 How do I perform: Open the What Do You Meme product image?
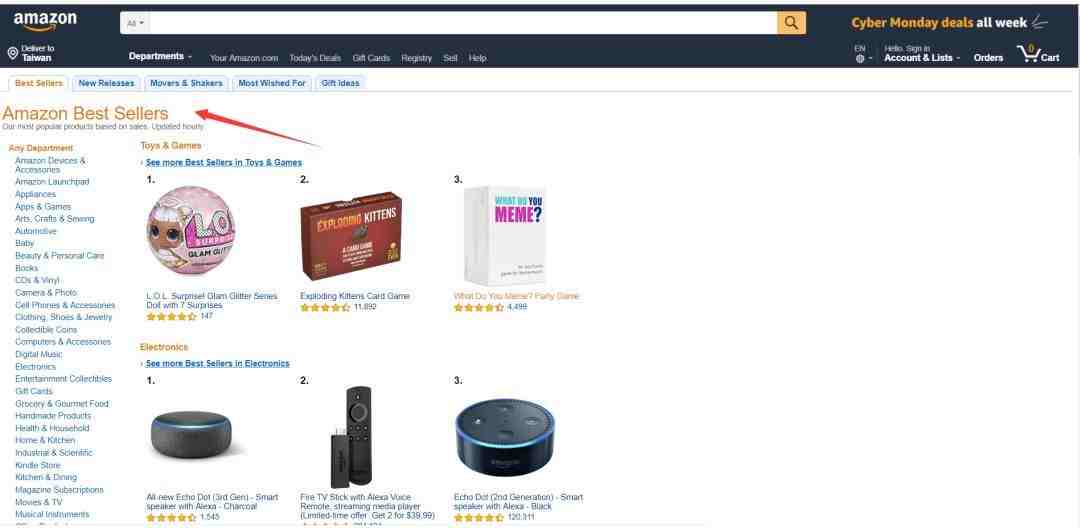[505, 235]
